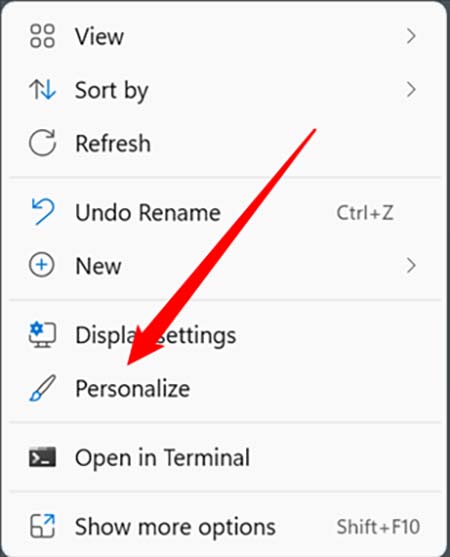The width and height of the screenshot is (450, 557).
Task: Click the Display settings monitor icon
Action: coord(42,335)
